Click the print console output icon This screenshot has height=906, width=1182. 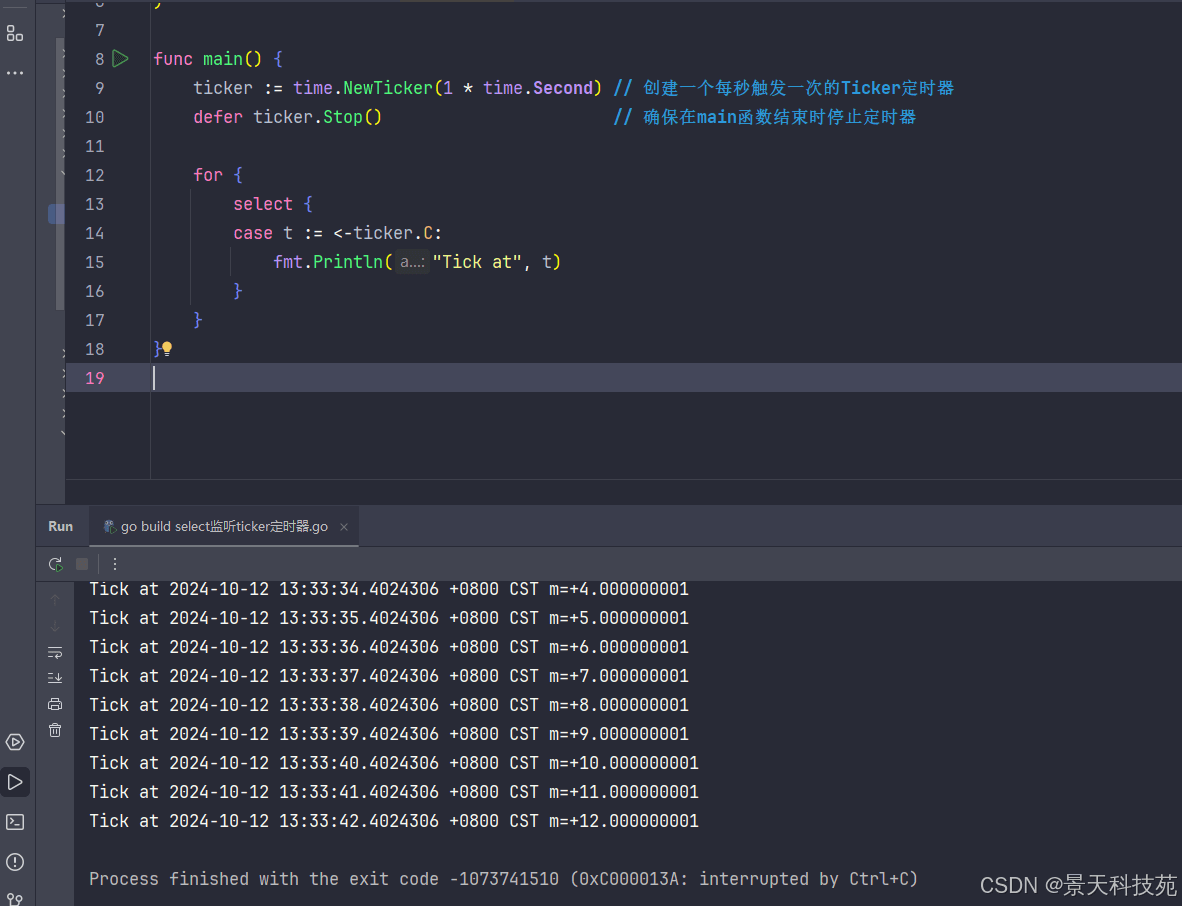(x=55, y=704)
